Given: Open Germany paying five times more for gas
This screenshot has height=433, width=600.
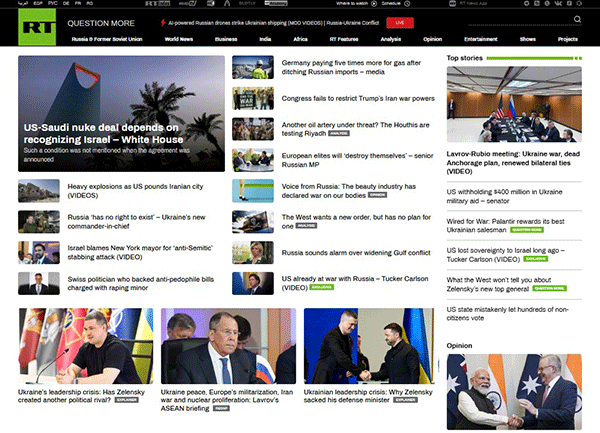Looking at the screenshot, I should pos(351,67).
